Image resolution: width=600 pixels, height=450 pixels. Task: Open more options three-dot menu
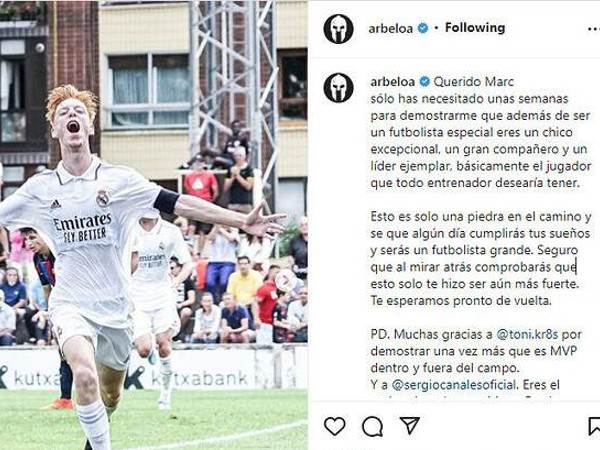[593, 29]
